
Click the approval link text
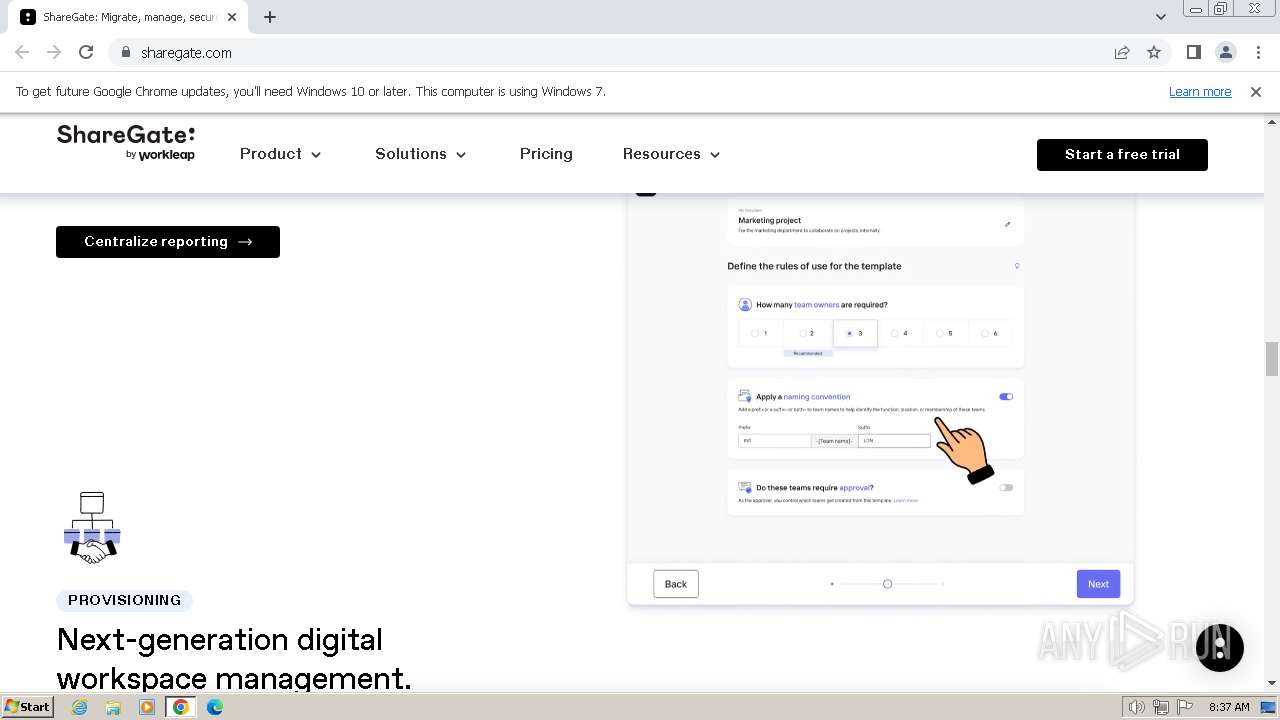point(855,488)
